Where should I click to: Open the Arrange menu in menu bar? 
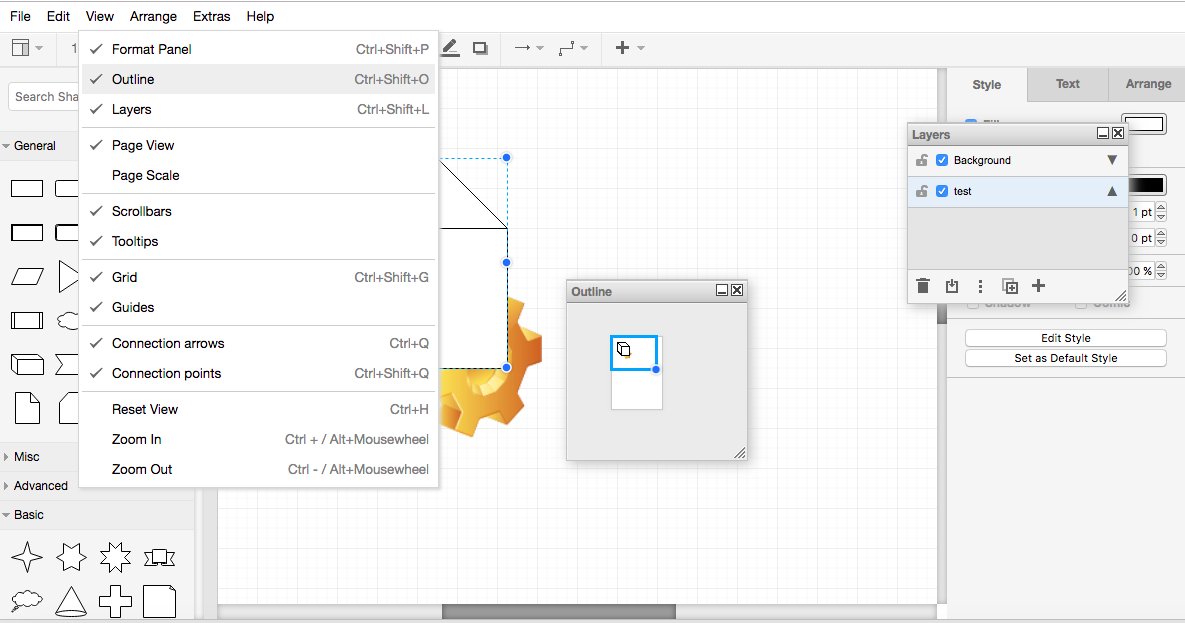click(153, 16)
